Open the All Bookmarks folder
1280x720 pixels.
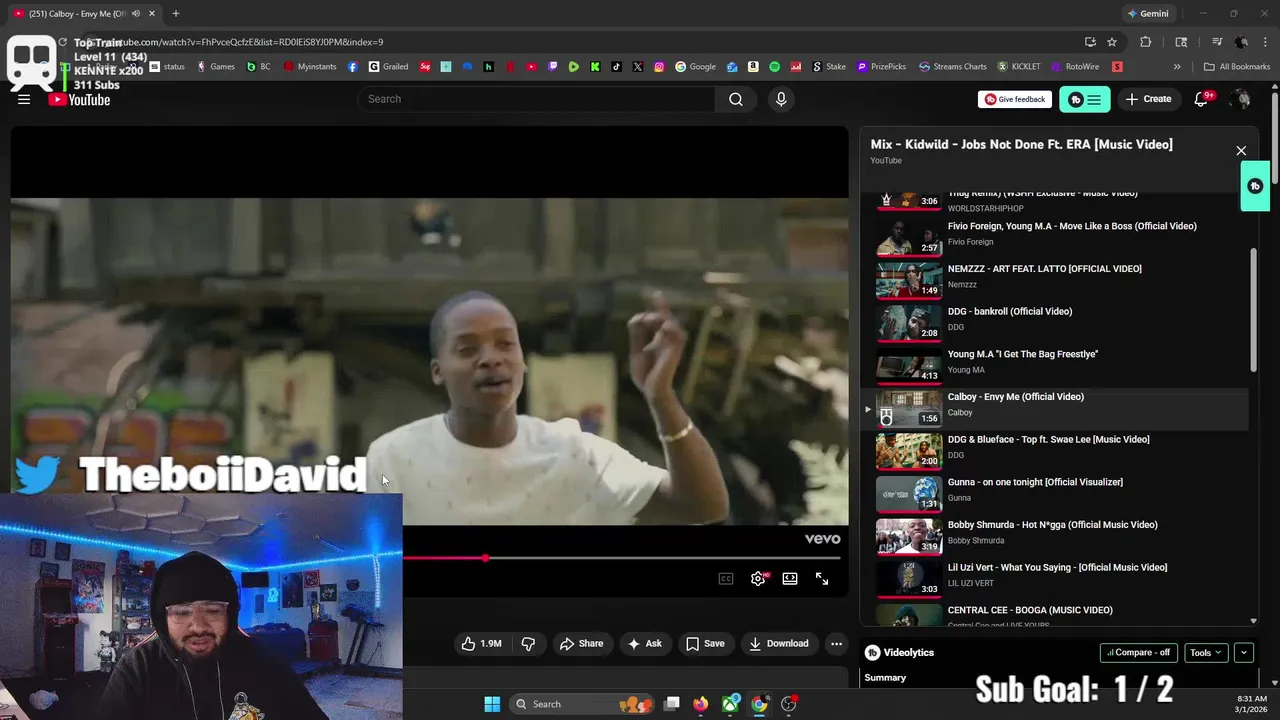pos(1237,67)
